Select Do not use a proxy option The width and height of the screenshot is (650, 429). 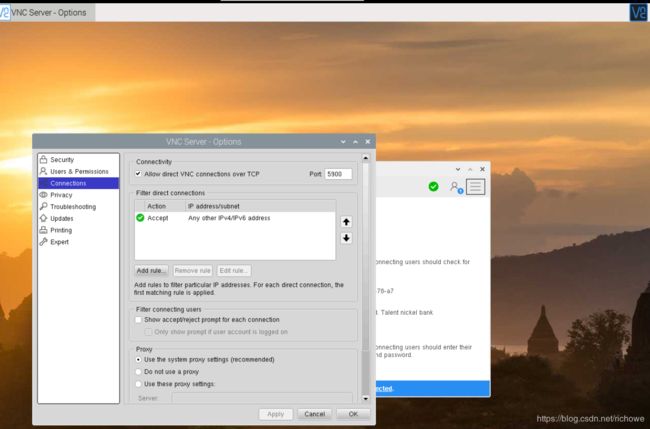(x=138, y=372)
